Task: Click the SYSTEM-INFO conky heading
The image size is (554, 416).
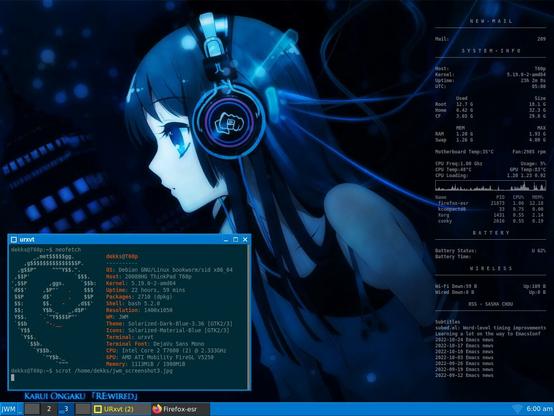Action: [x=491, y=51]
